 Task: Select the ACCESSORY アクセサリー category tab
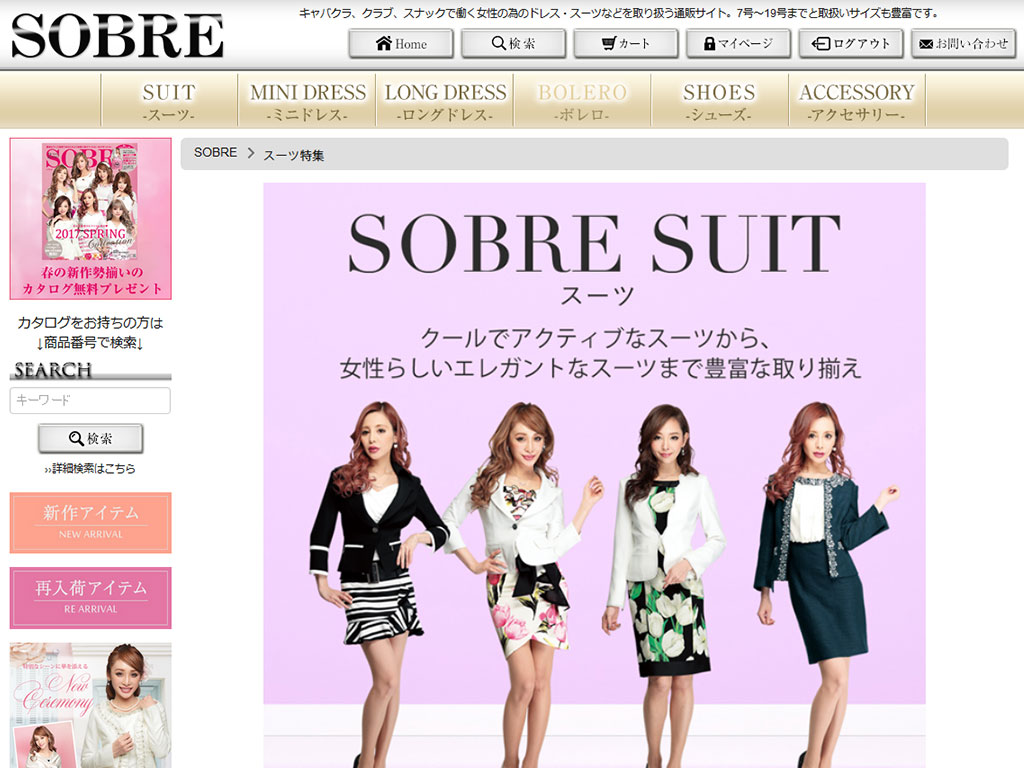(857, 100)
